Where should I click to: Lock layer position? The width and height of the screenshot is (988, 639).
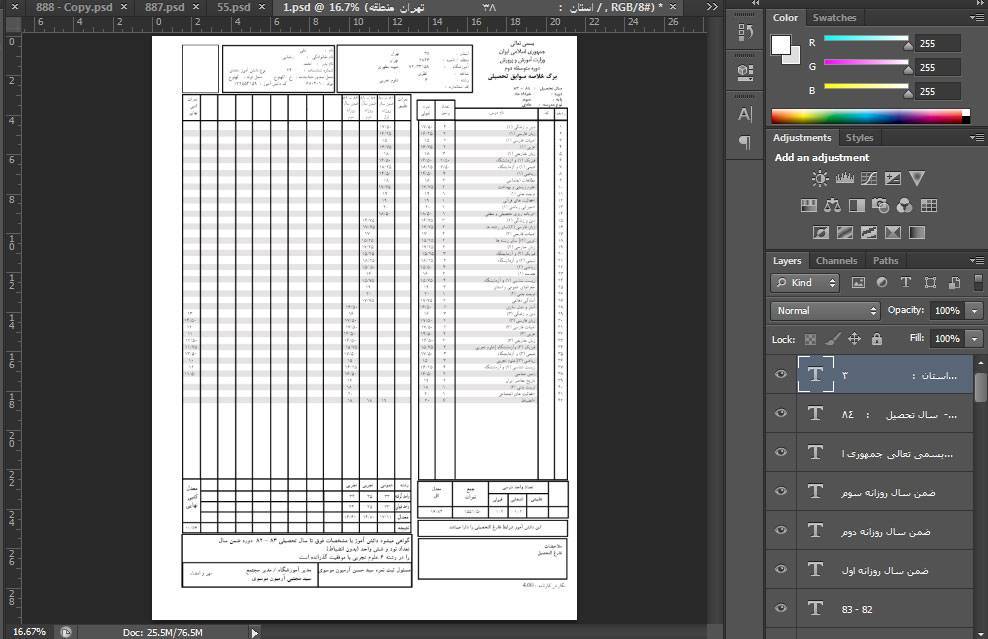(854, 339)
